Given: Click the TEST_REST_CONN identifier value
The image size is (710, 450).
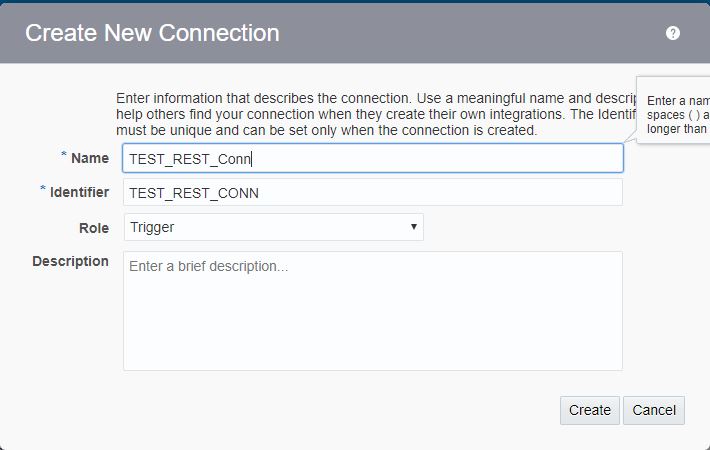Looking at the screenshot, I should click(194, 193).
